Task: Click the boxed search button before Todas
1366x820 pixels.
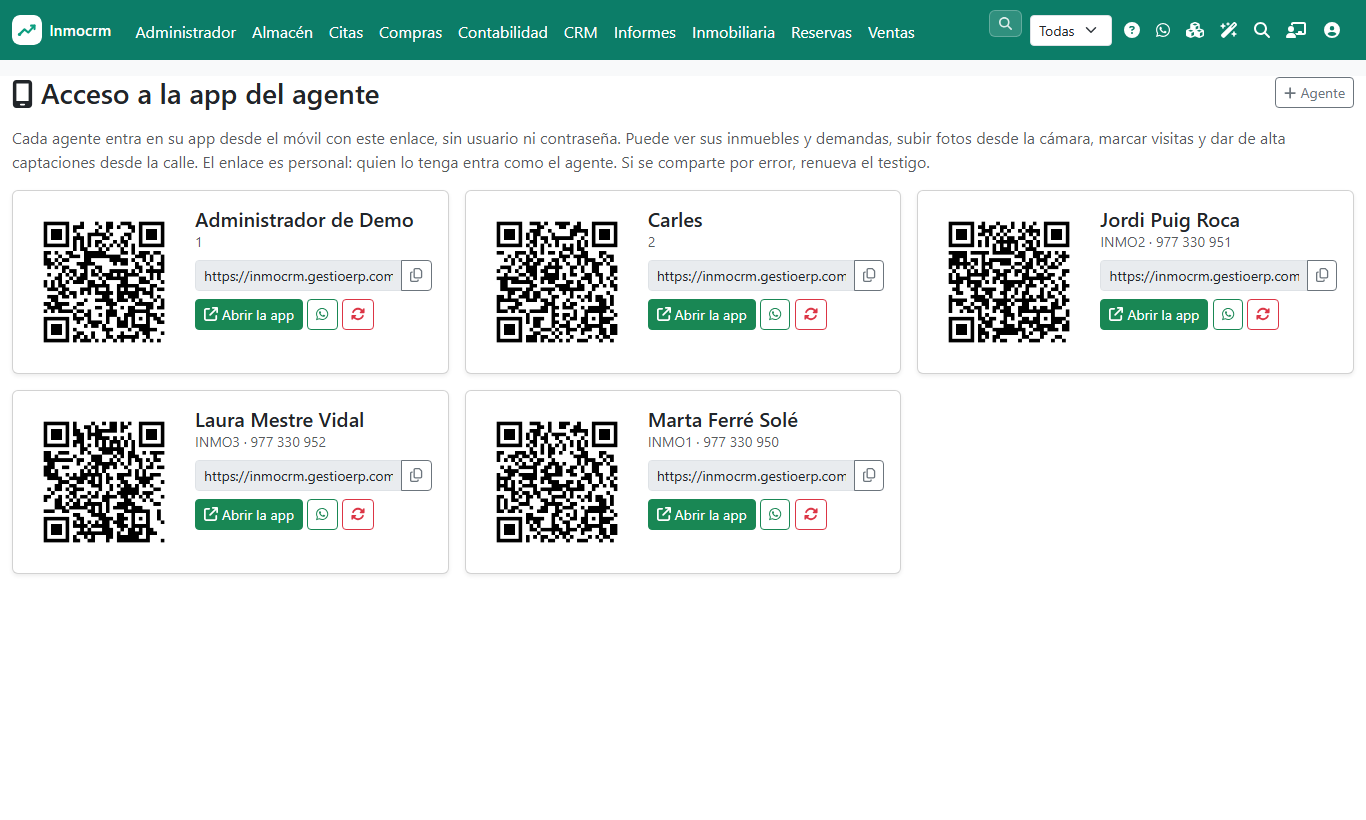Action: pyautogui.click(x=1005, y=23)
